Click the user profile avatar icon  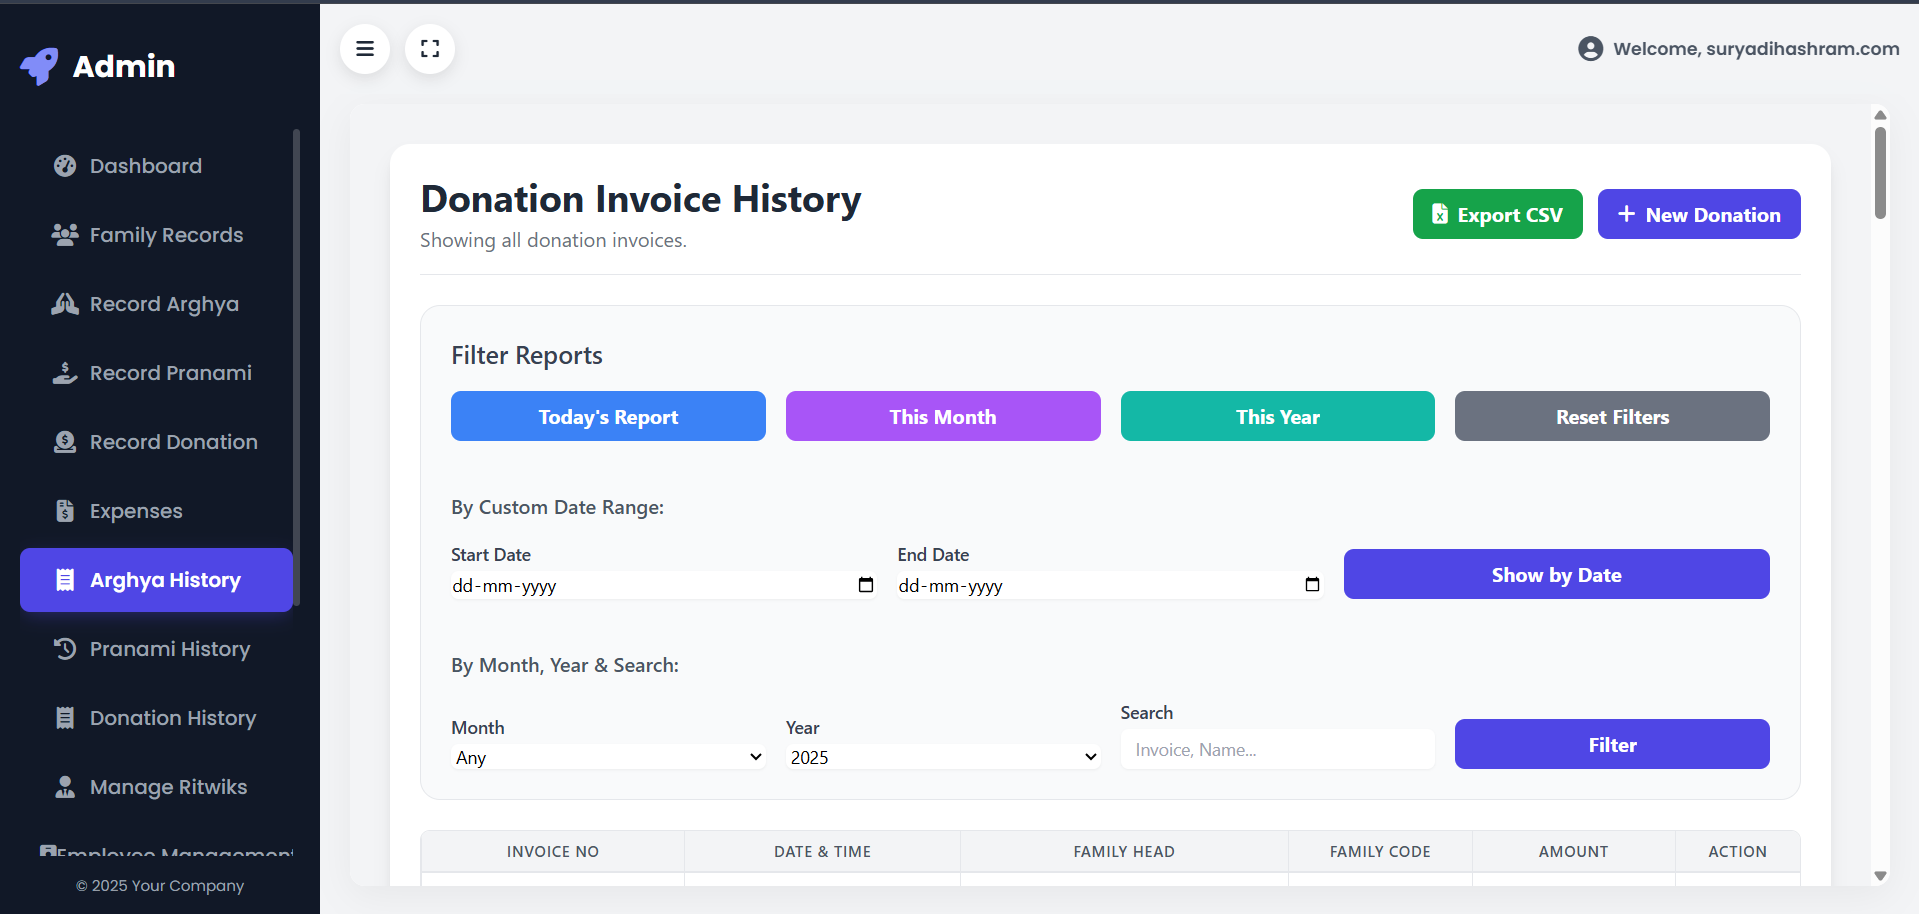click(x=1590, y=49)
